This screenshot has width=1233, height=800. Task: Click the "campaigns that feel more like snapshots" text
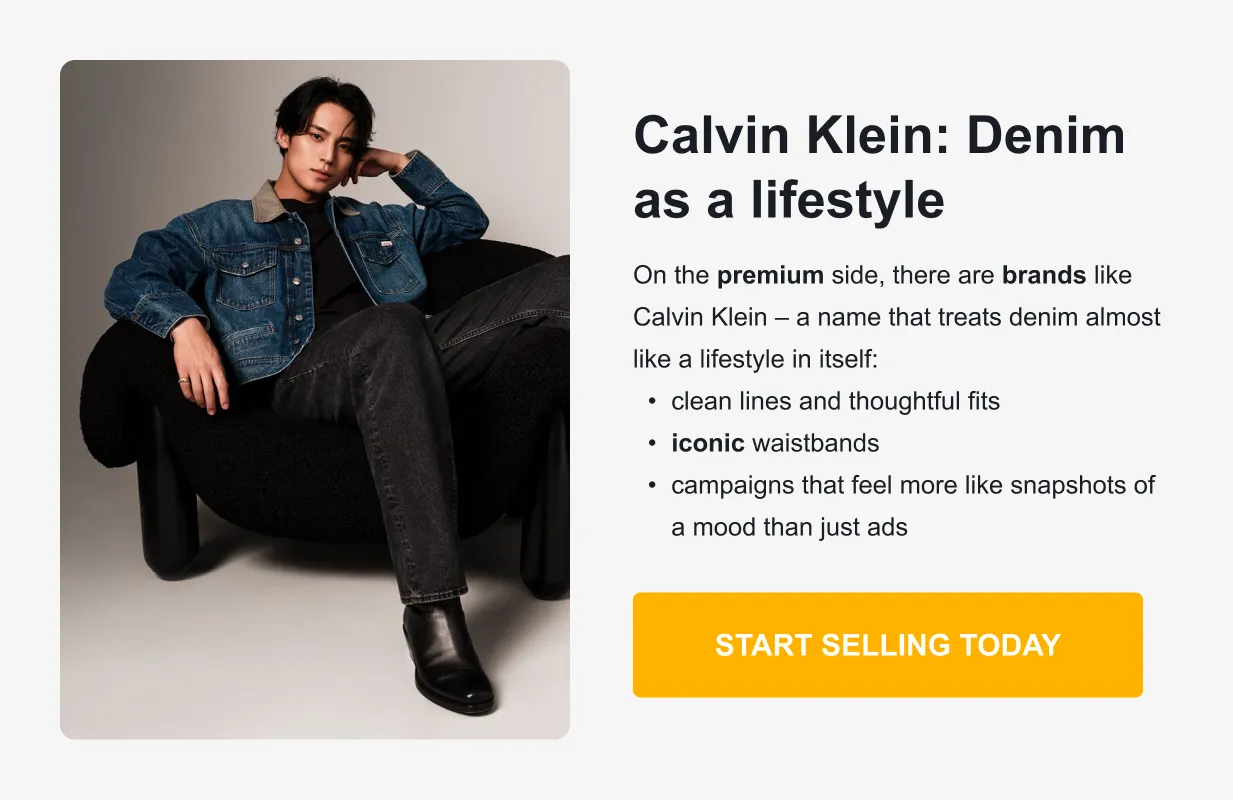tap(912, 485)
